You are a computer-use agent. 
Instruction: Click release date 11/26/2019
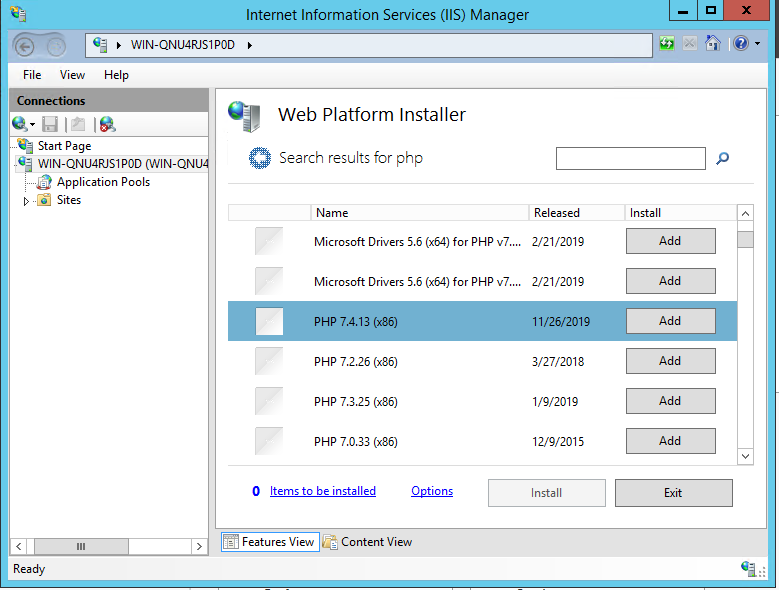[x=561, y=322]
